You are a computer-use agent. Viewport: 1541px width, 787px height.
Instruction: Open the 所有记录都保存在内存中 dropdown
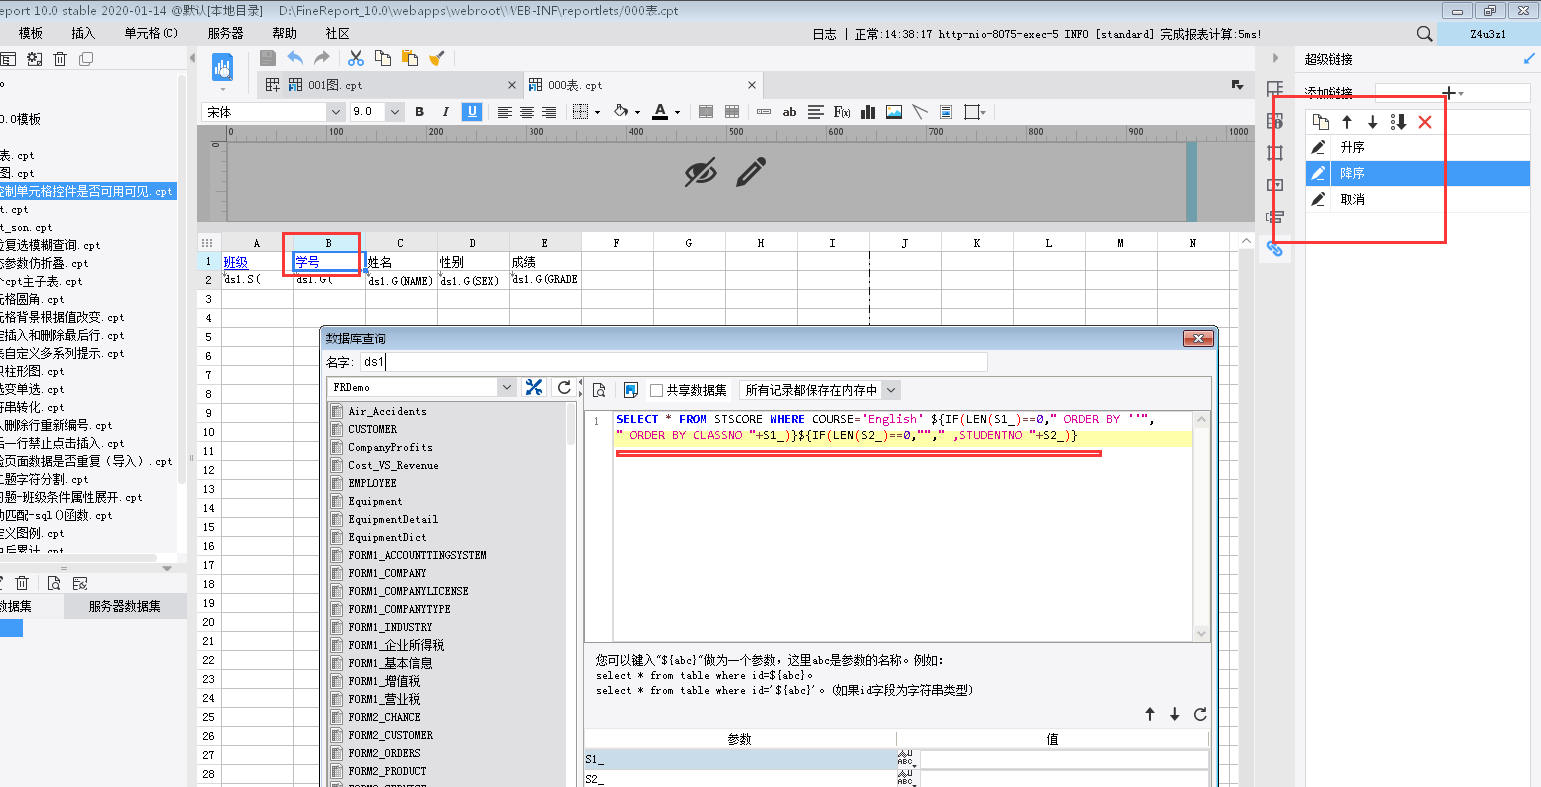point(891,390)
